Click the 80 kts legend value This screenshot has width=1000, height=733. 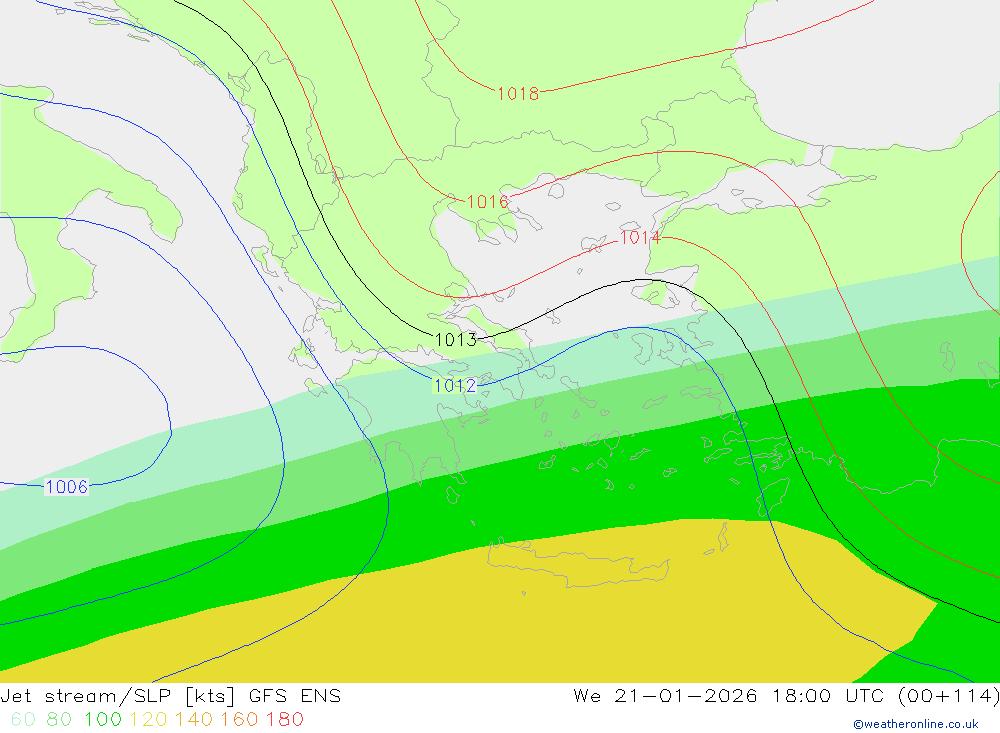click(x=59, y=719)
